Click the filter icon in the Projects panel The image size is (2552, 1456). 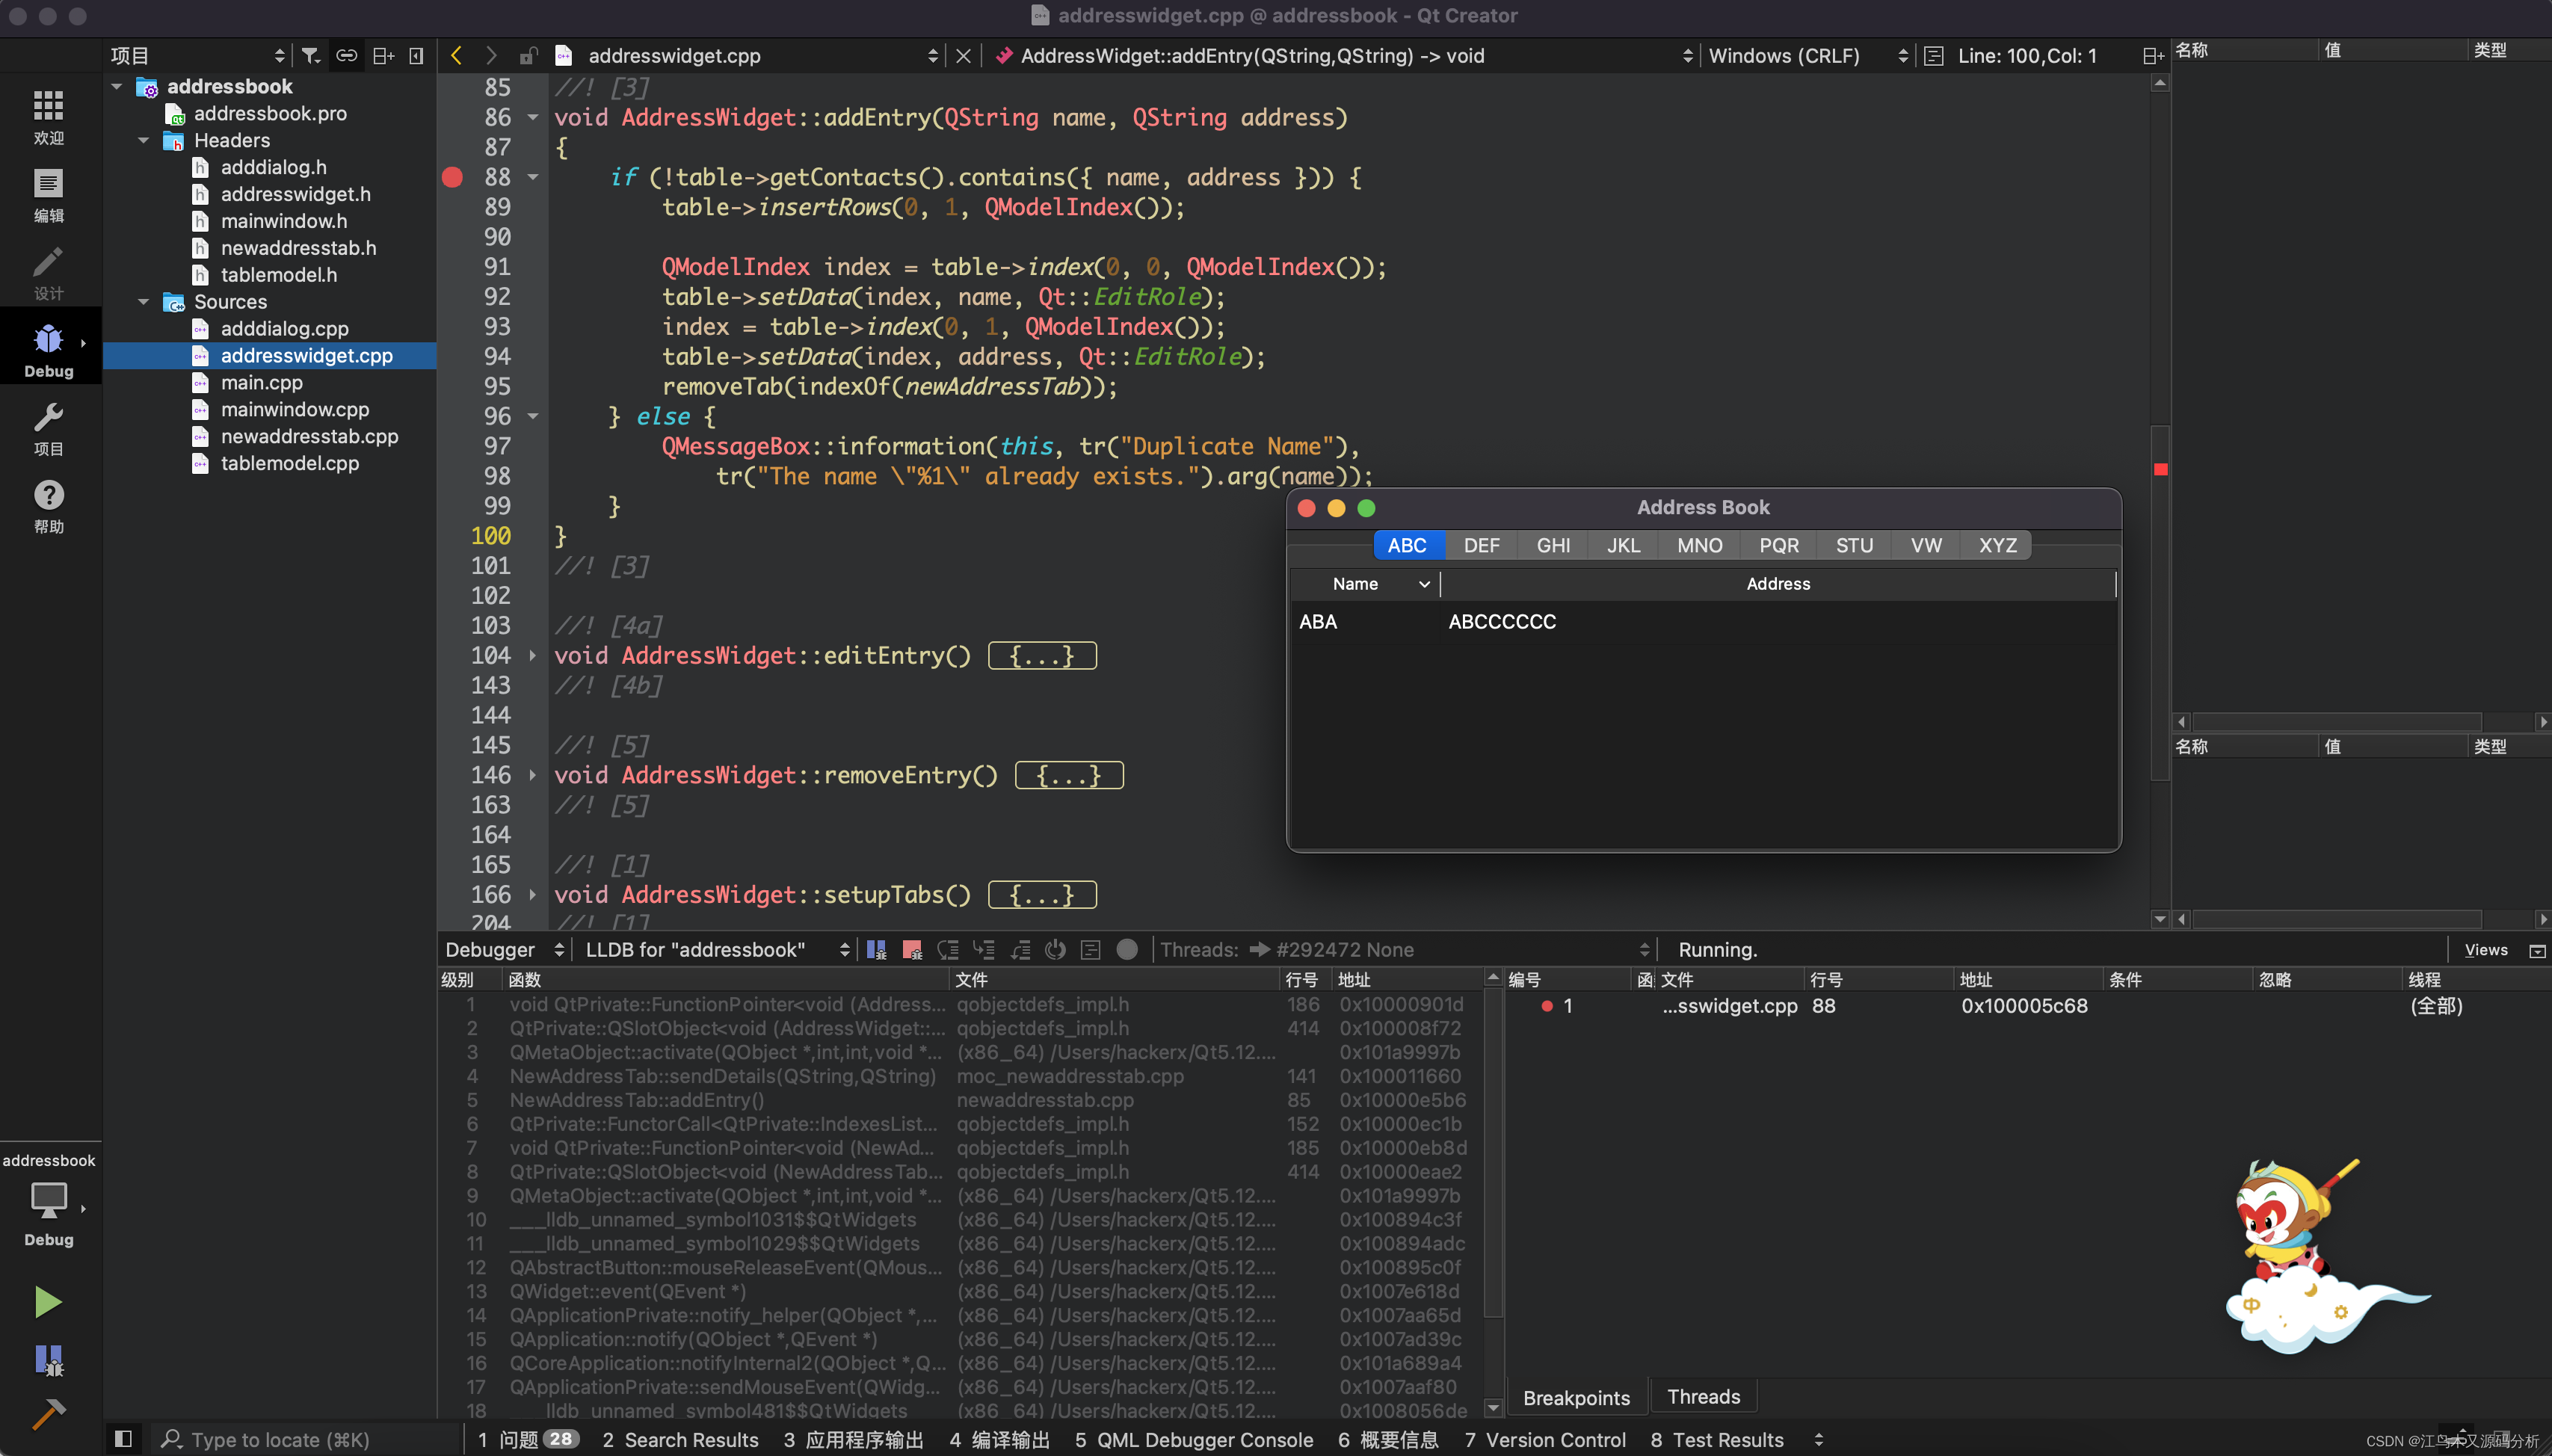tap(311, 56)
